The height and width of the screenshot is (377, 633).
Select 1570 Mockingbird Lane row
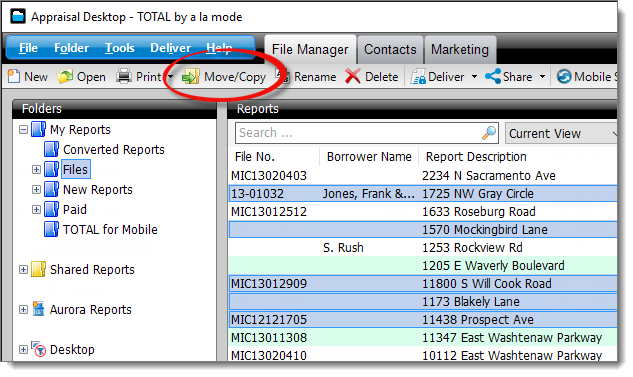click(423, 230)
